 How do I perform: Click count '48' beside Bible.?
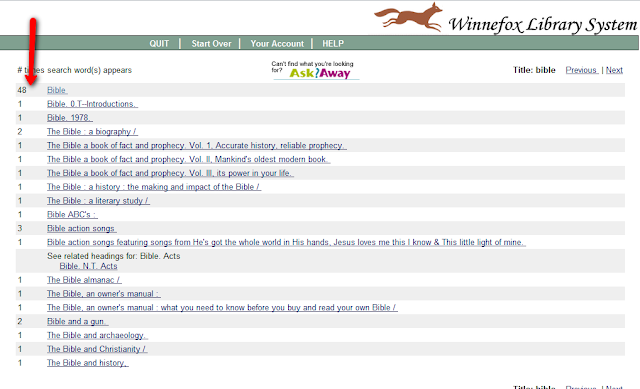point(22,90)
